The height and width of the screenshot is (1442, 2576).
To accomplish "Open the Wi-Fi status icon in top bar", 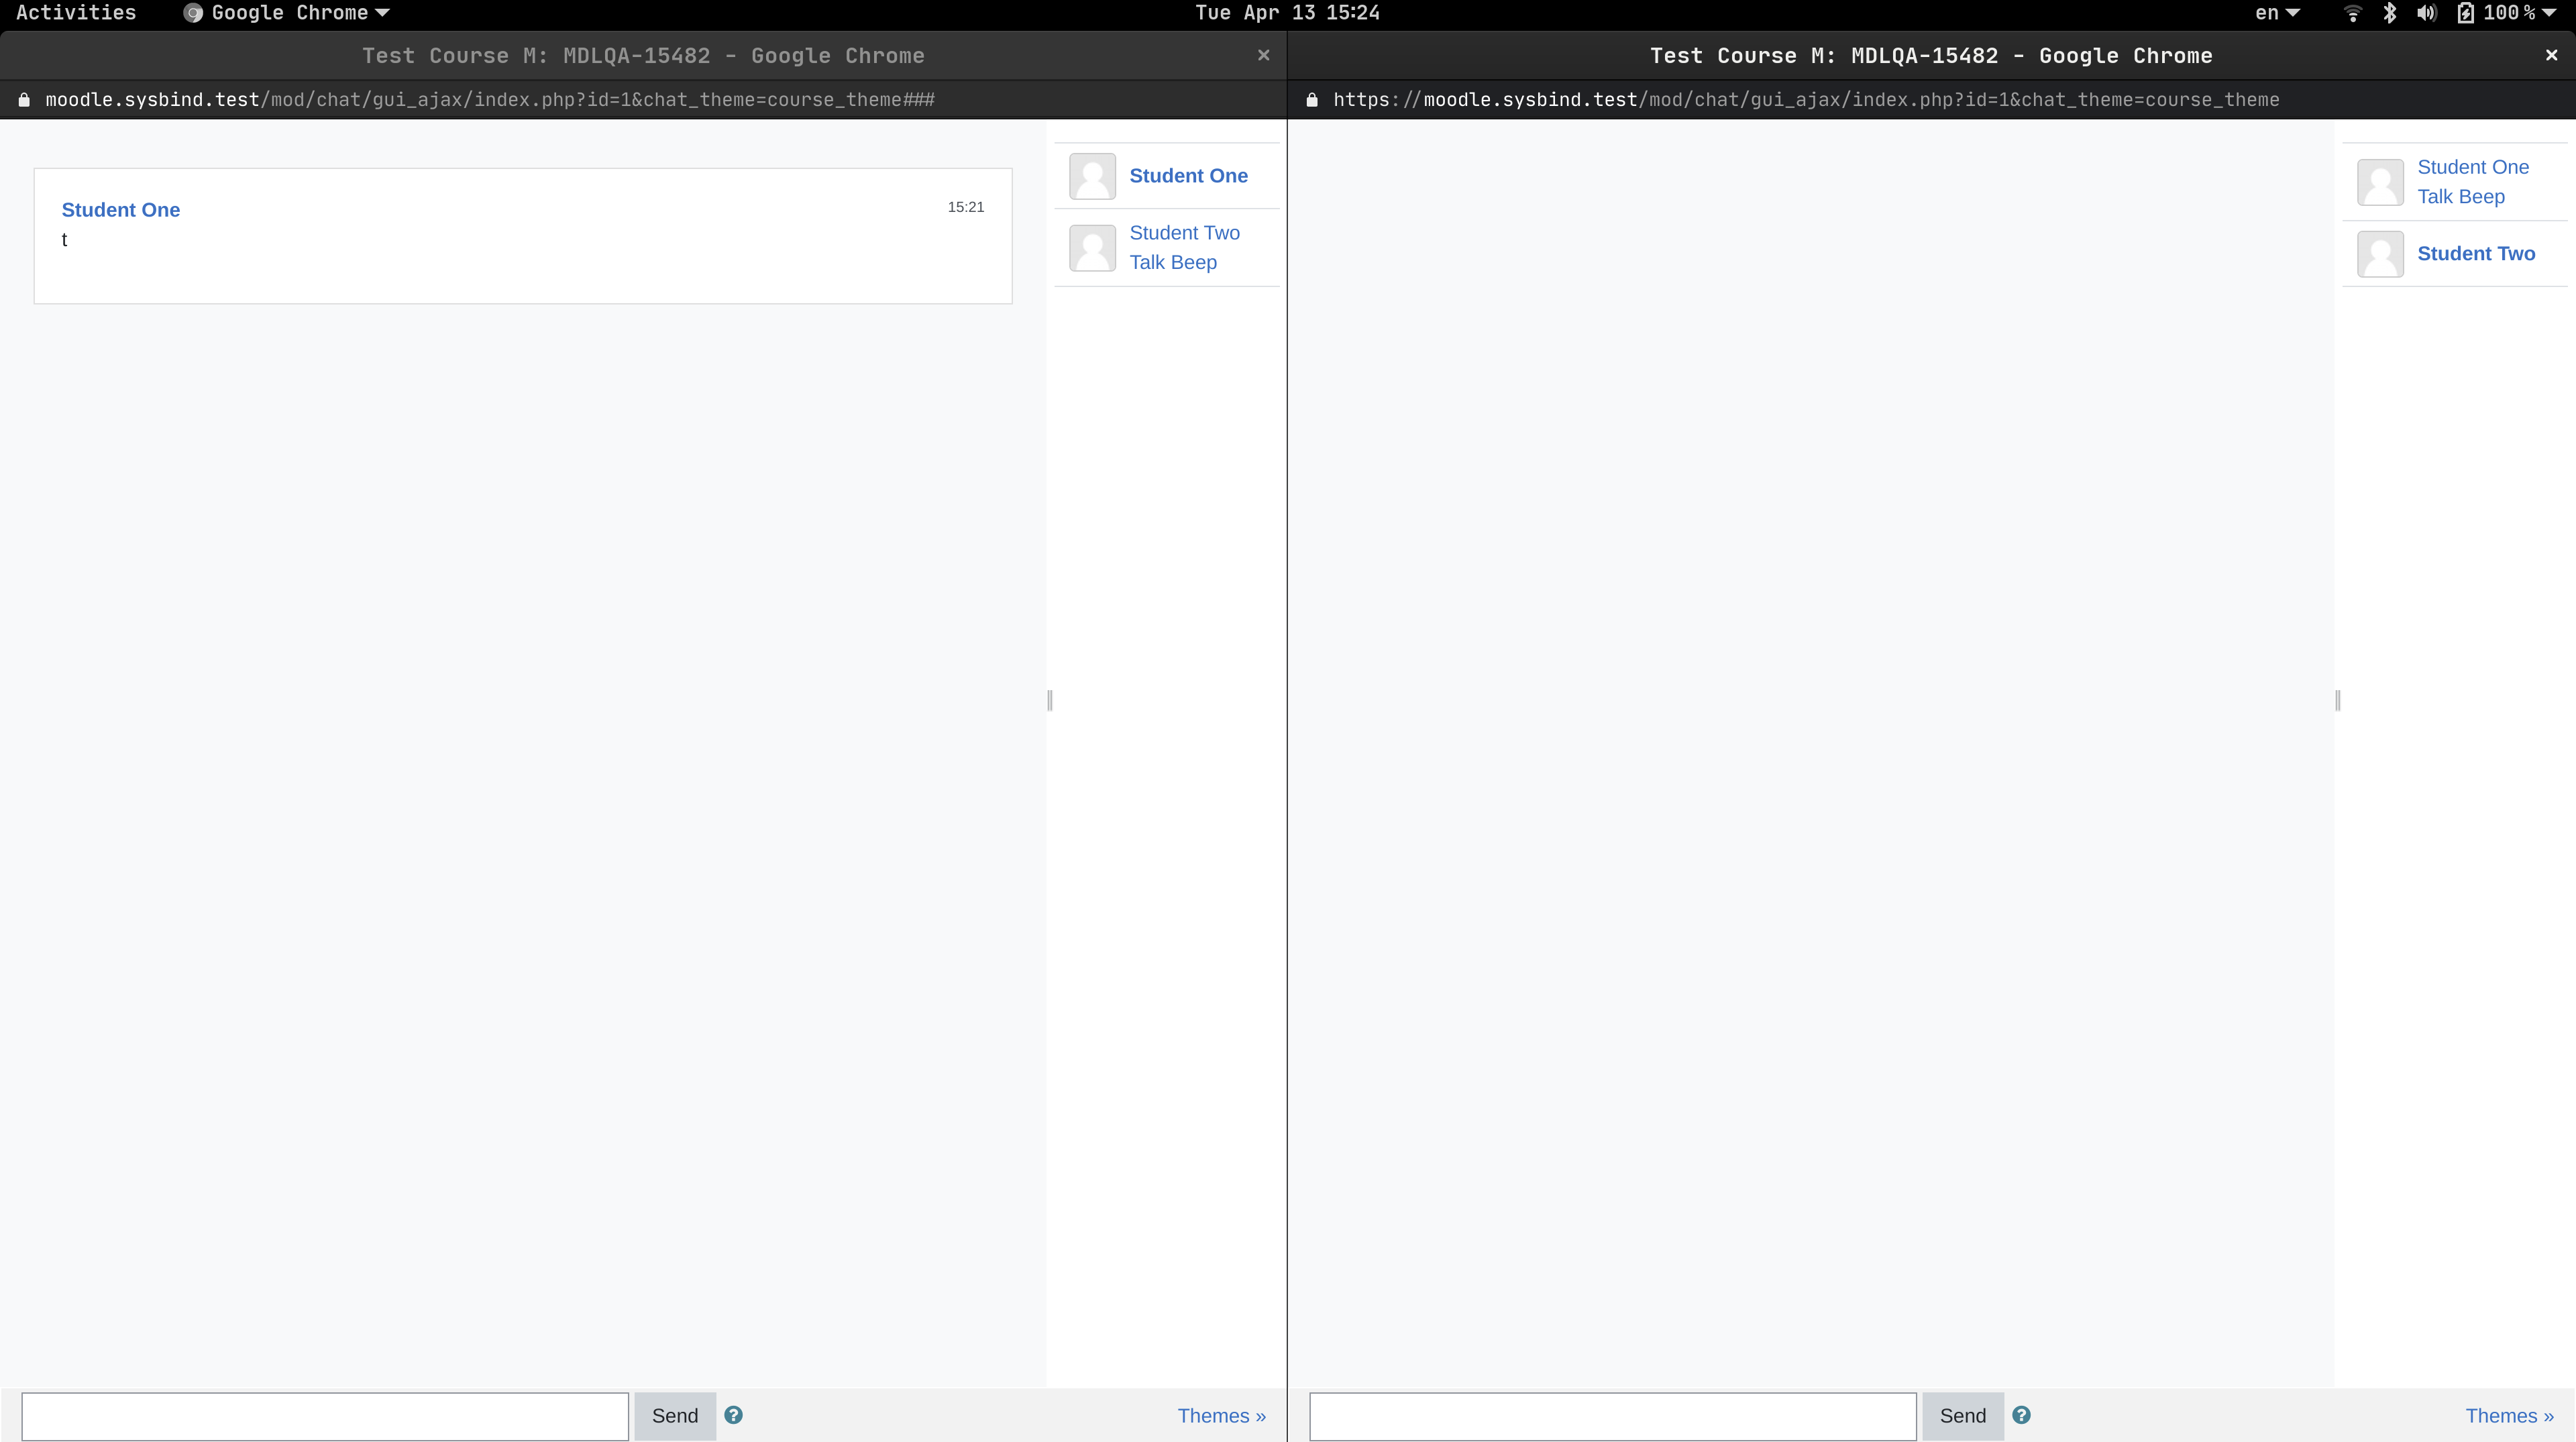I will coord(2353,13).
